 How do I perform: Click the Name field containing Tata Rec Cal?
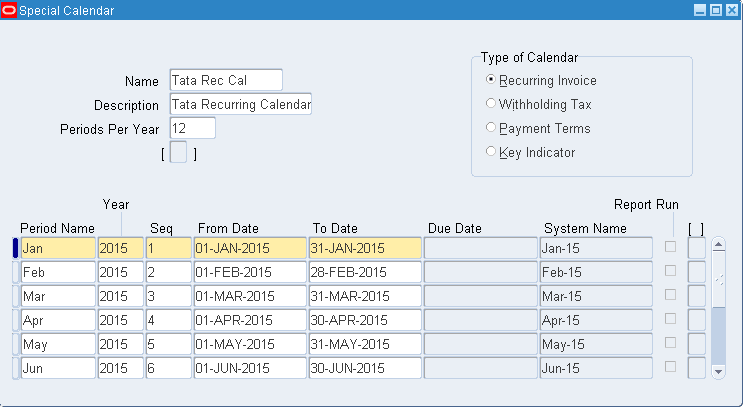point(226,80)
